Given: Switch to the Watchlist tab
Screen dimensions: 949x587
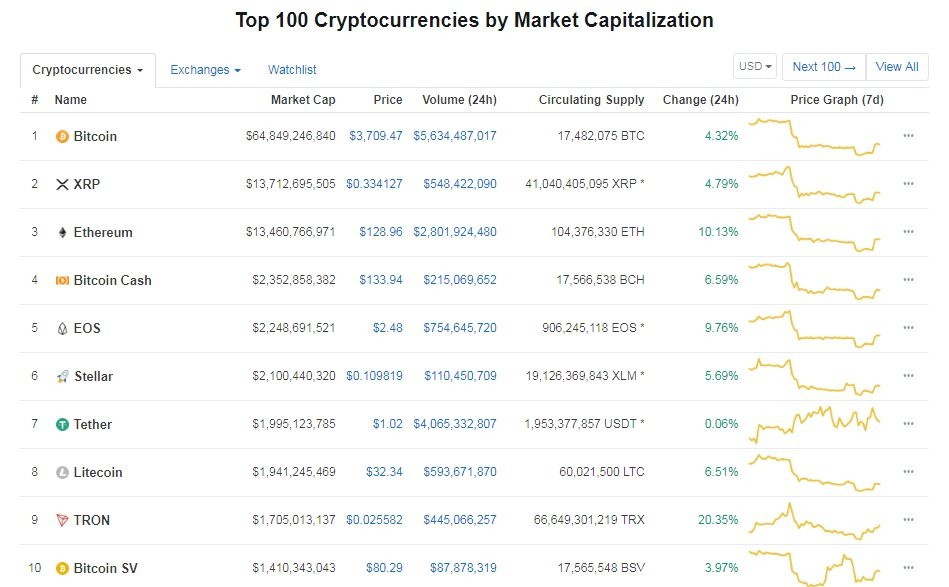Looking at the screenshot, I should pos(292,70).
